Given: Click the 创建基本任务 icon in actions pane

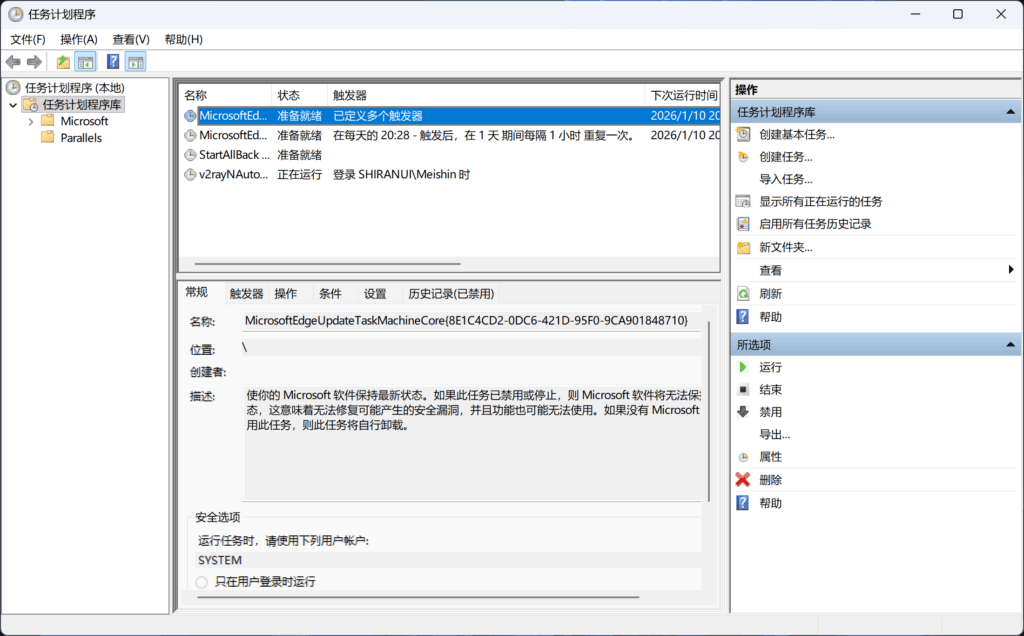Looking at the screenshot, I should pos(742,134).
